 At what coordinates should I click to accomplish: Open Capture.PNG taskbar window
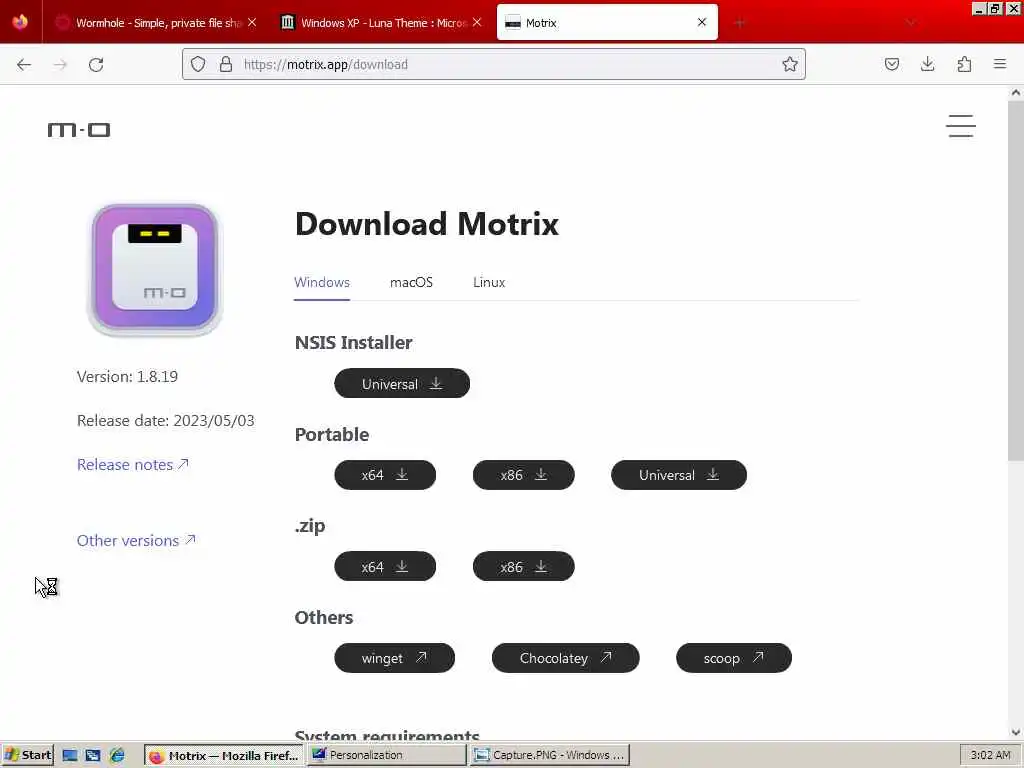[549, 755]
